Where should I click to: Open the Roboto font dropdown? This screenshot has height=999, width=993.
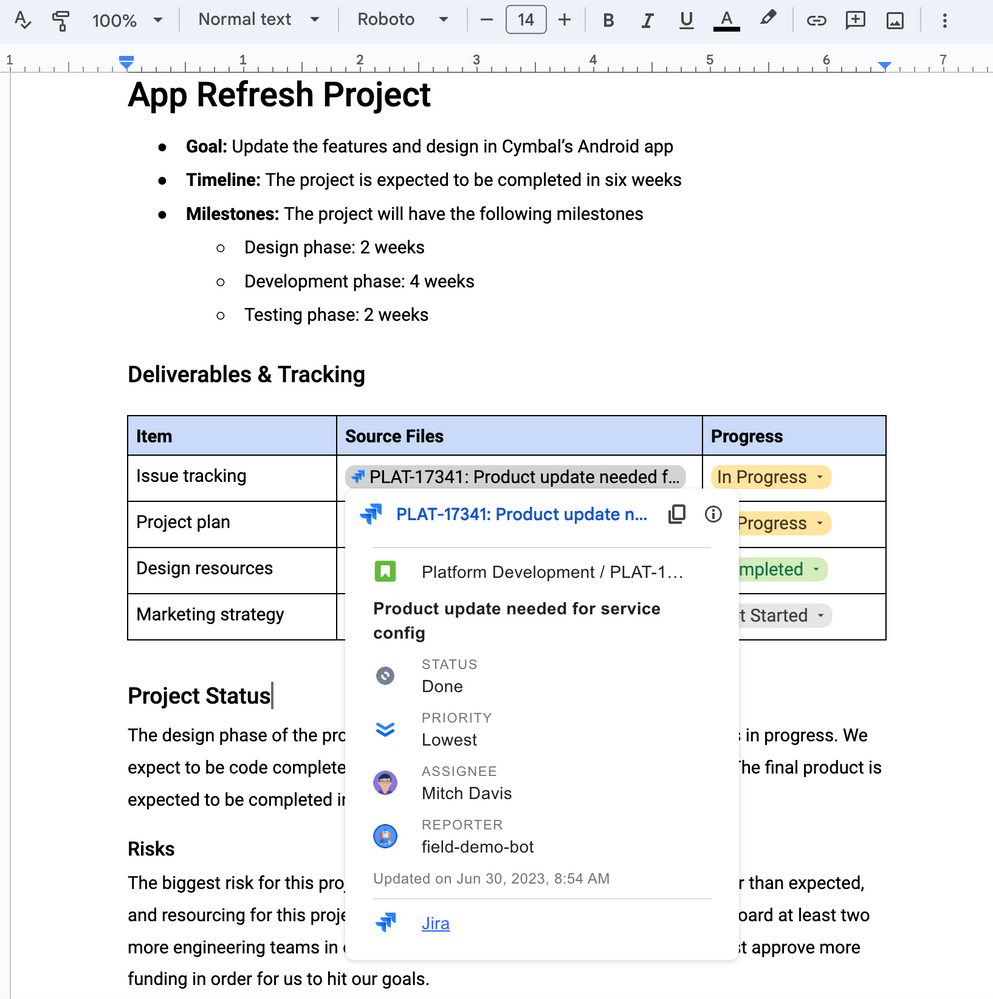pos(403,20)
